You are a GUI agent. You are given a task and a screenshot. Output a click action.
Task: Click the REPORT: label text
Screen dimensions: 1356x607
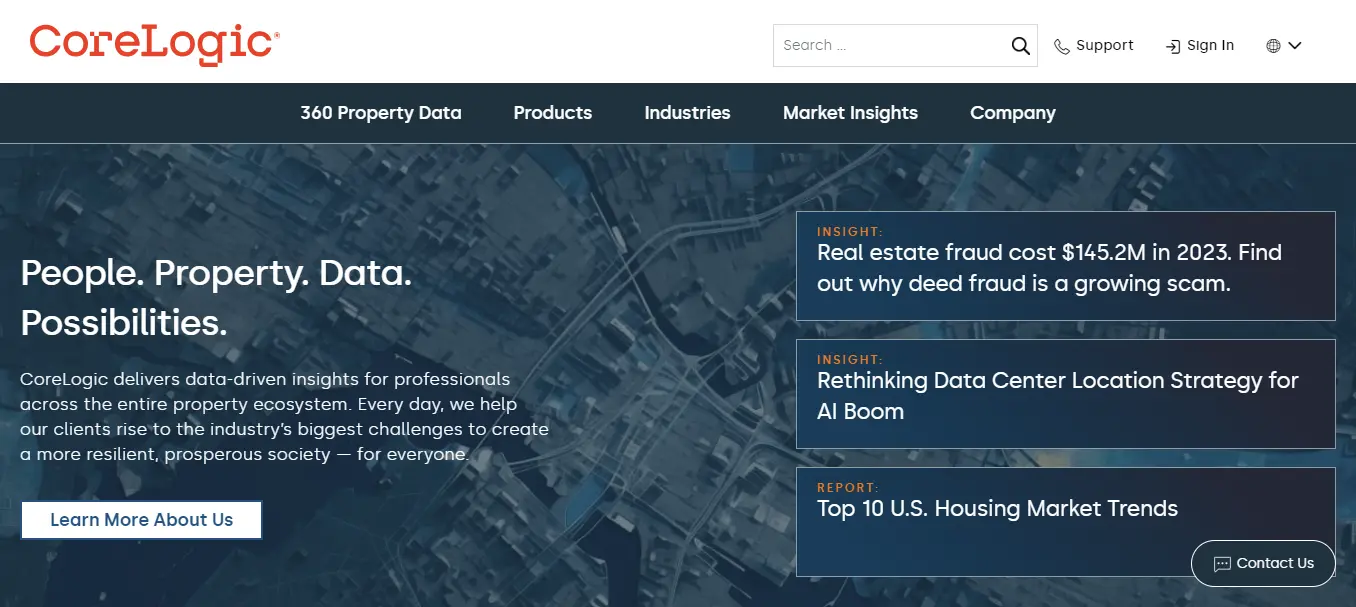[848, 488]
